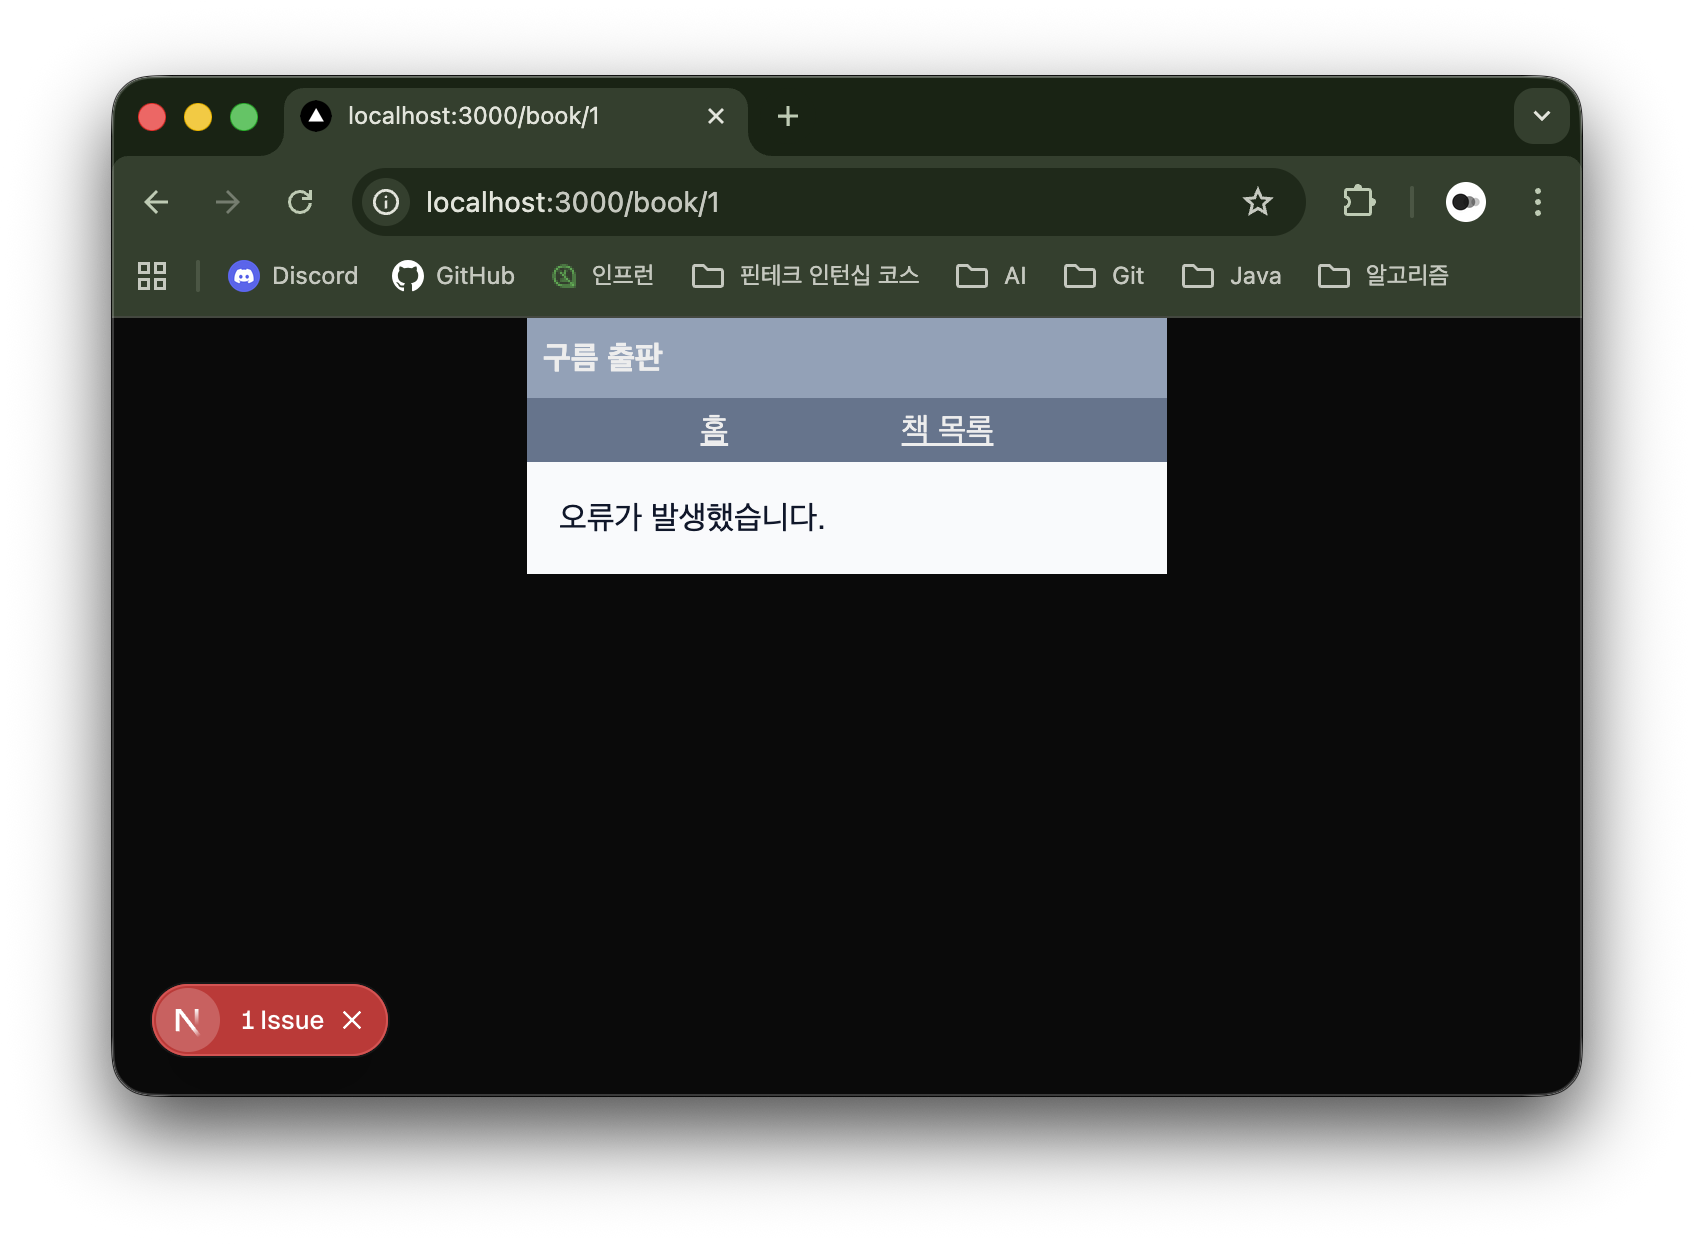The width and height of the screenshot is (1694, 1244).
Task: Open the apps grid in bookmarks bar
Action: tap(152, 276)
